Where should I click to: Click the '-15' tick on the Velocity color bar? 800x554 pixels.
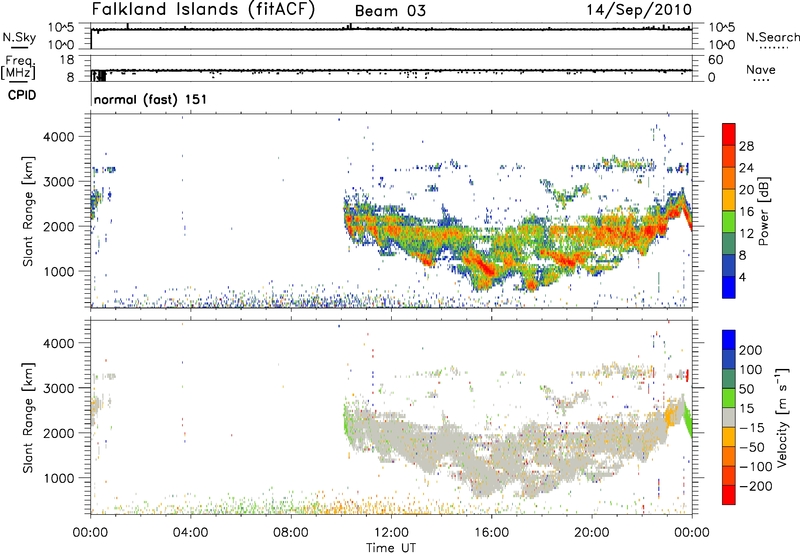coord(752,427)
